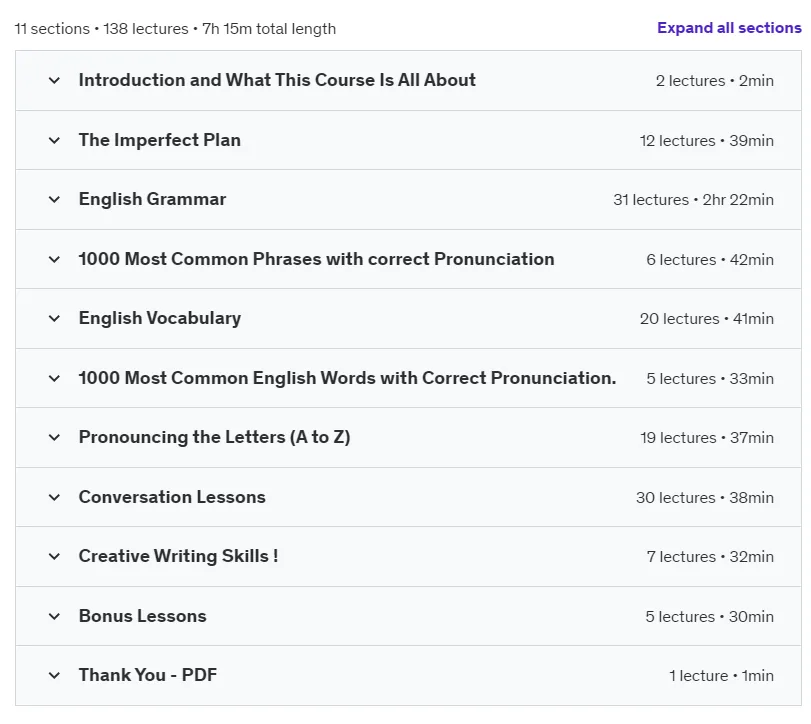Select the English Grammar section title

(x=152, y=199)
